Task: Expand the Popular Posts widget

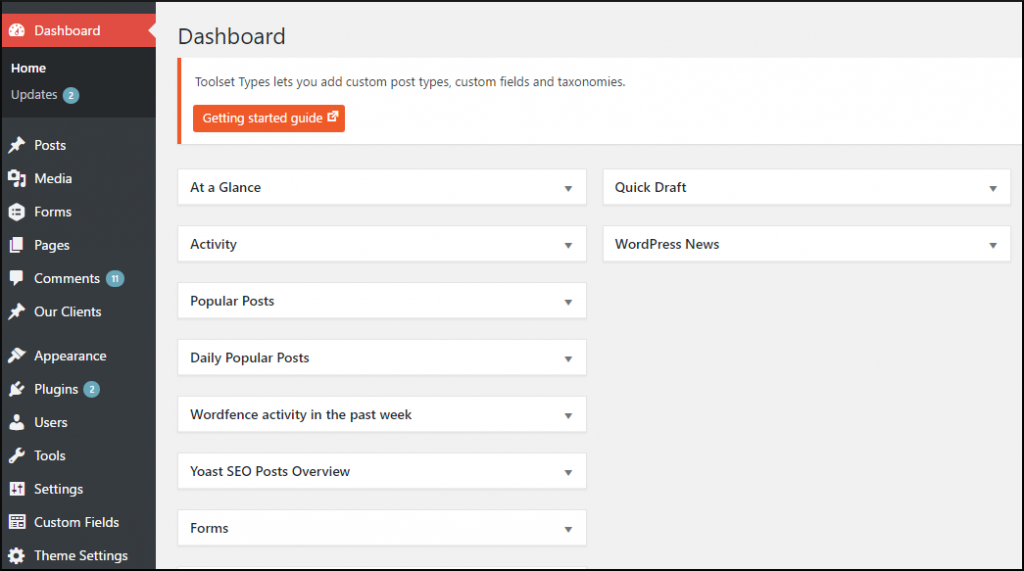Action: click(x=568, y=302)
